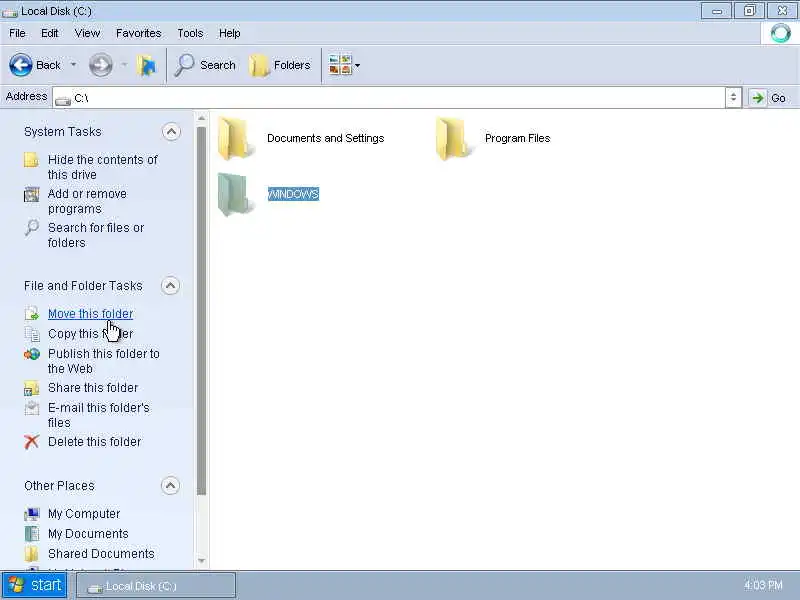Click Share this folder link
800x600 pixels.
click(x=93, y=388)
